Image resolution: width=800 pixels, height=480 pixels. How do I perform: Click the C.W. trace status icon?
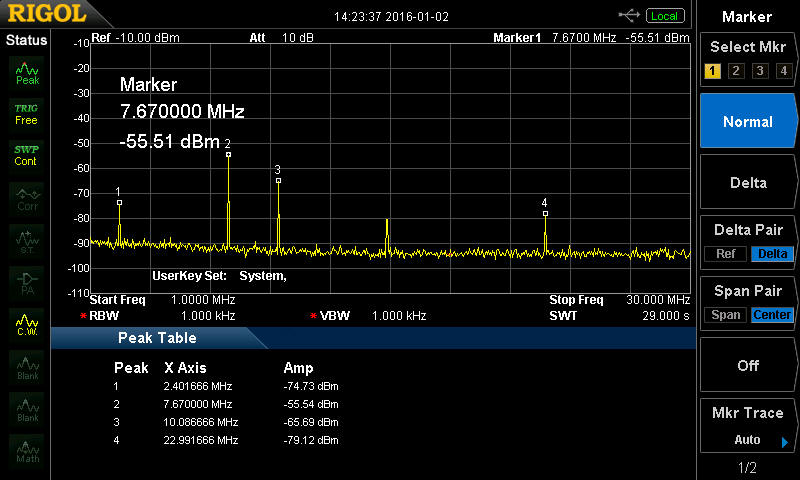27,324
